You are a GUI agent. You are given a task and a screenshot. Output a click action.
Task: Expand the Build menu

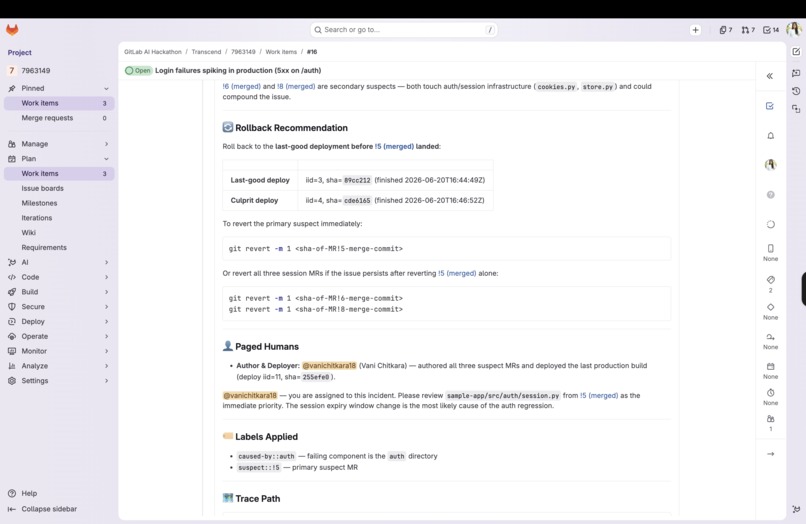click(59, 292)
